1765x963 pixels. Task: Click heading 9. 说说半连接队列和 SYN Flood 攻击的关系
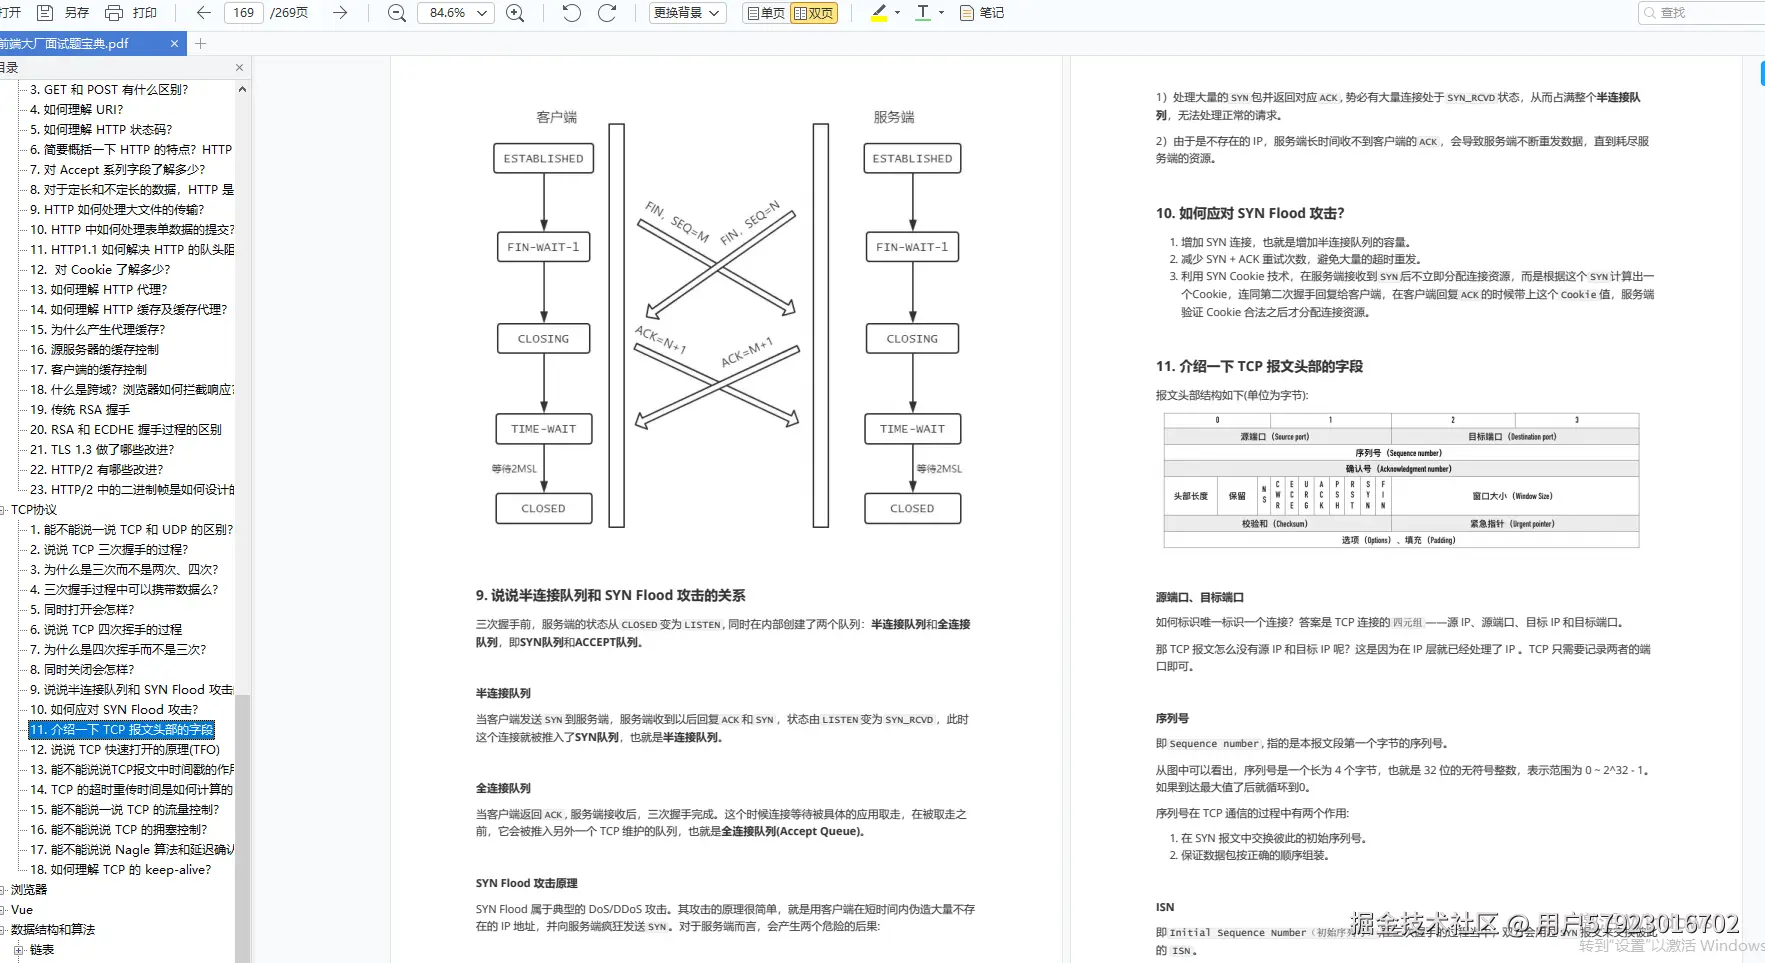[x=610, y=595]
